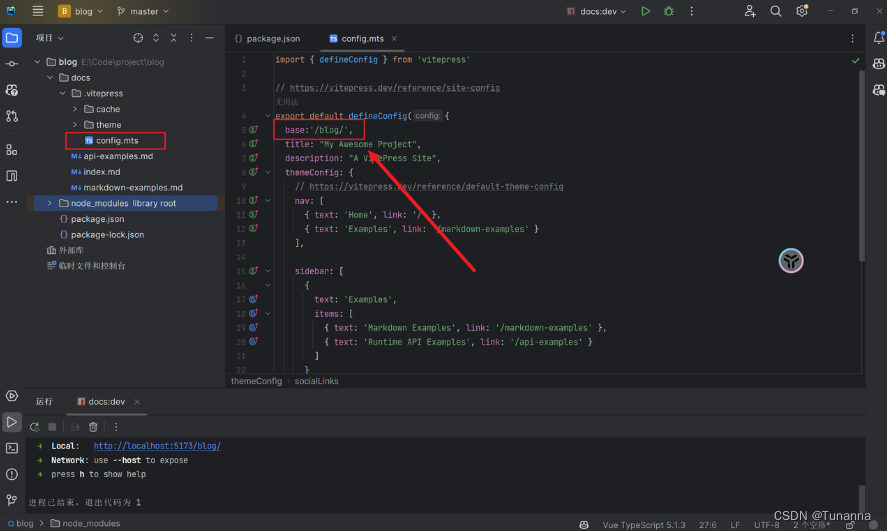Viewport: 887px width, 531px height.
Task: Hide the project tool window
Action: pyautogui.click(x=209, y=38)
